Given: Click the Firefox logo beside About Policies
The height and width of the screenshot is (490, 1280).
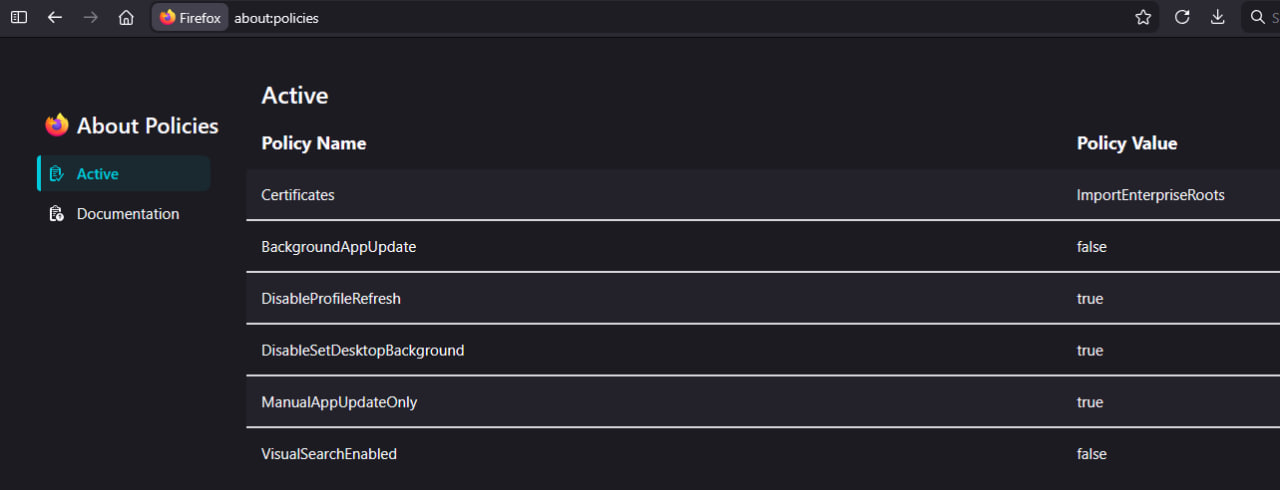Looking at the screenshot, I should coord(57,125).
